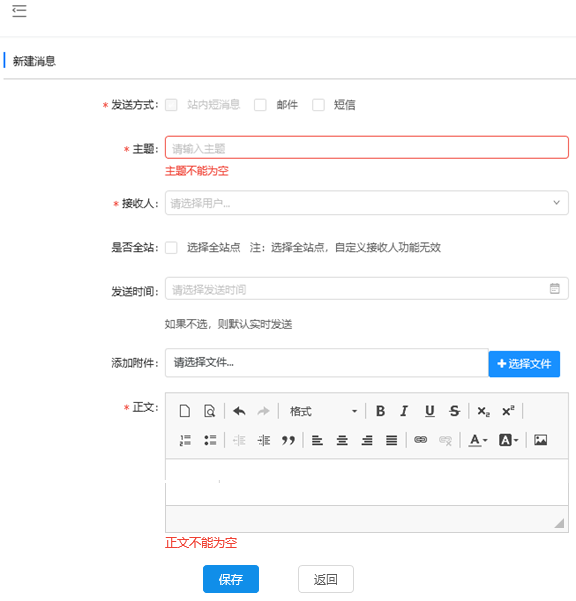Insert a numbered list

pyautogui.click(x=185, y=440)
